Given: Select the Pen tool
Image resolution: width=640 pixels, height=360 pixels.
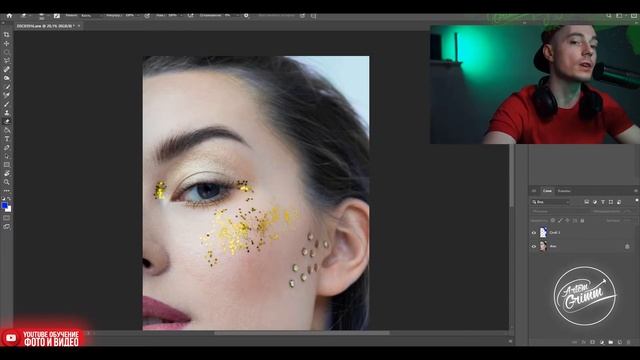Looking at the screenshot, I should point(7,148).
